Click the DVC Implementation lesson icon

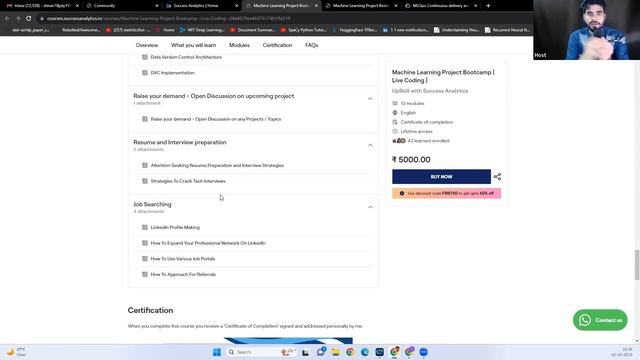pyautogui.click(x=144, y=73)
